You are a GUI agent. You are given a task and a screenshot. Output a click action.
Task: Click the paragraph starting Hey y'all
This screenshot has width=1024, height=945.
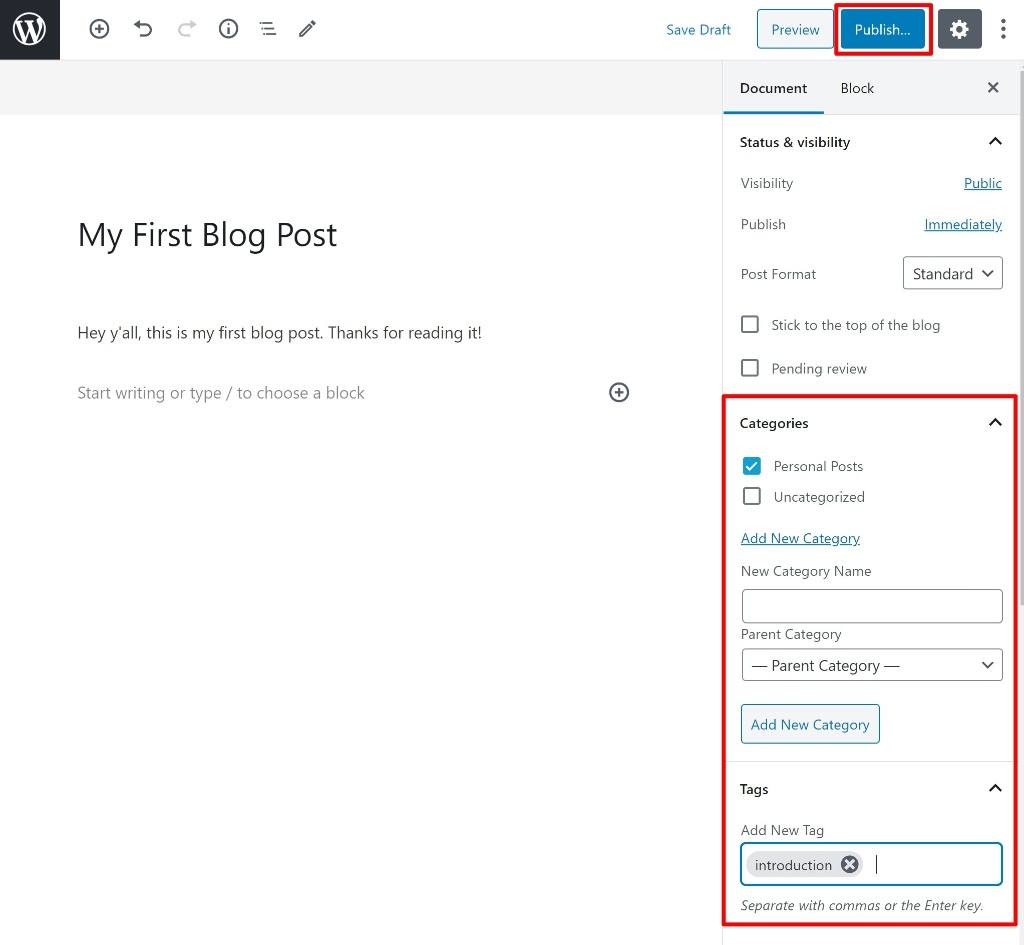click(x=280, y=333)
